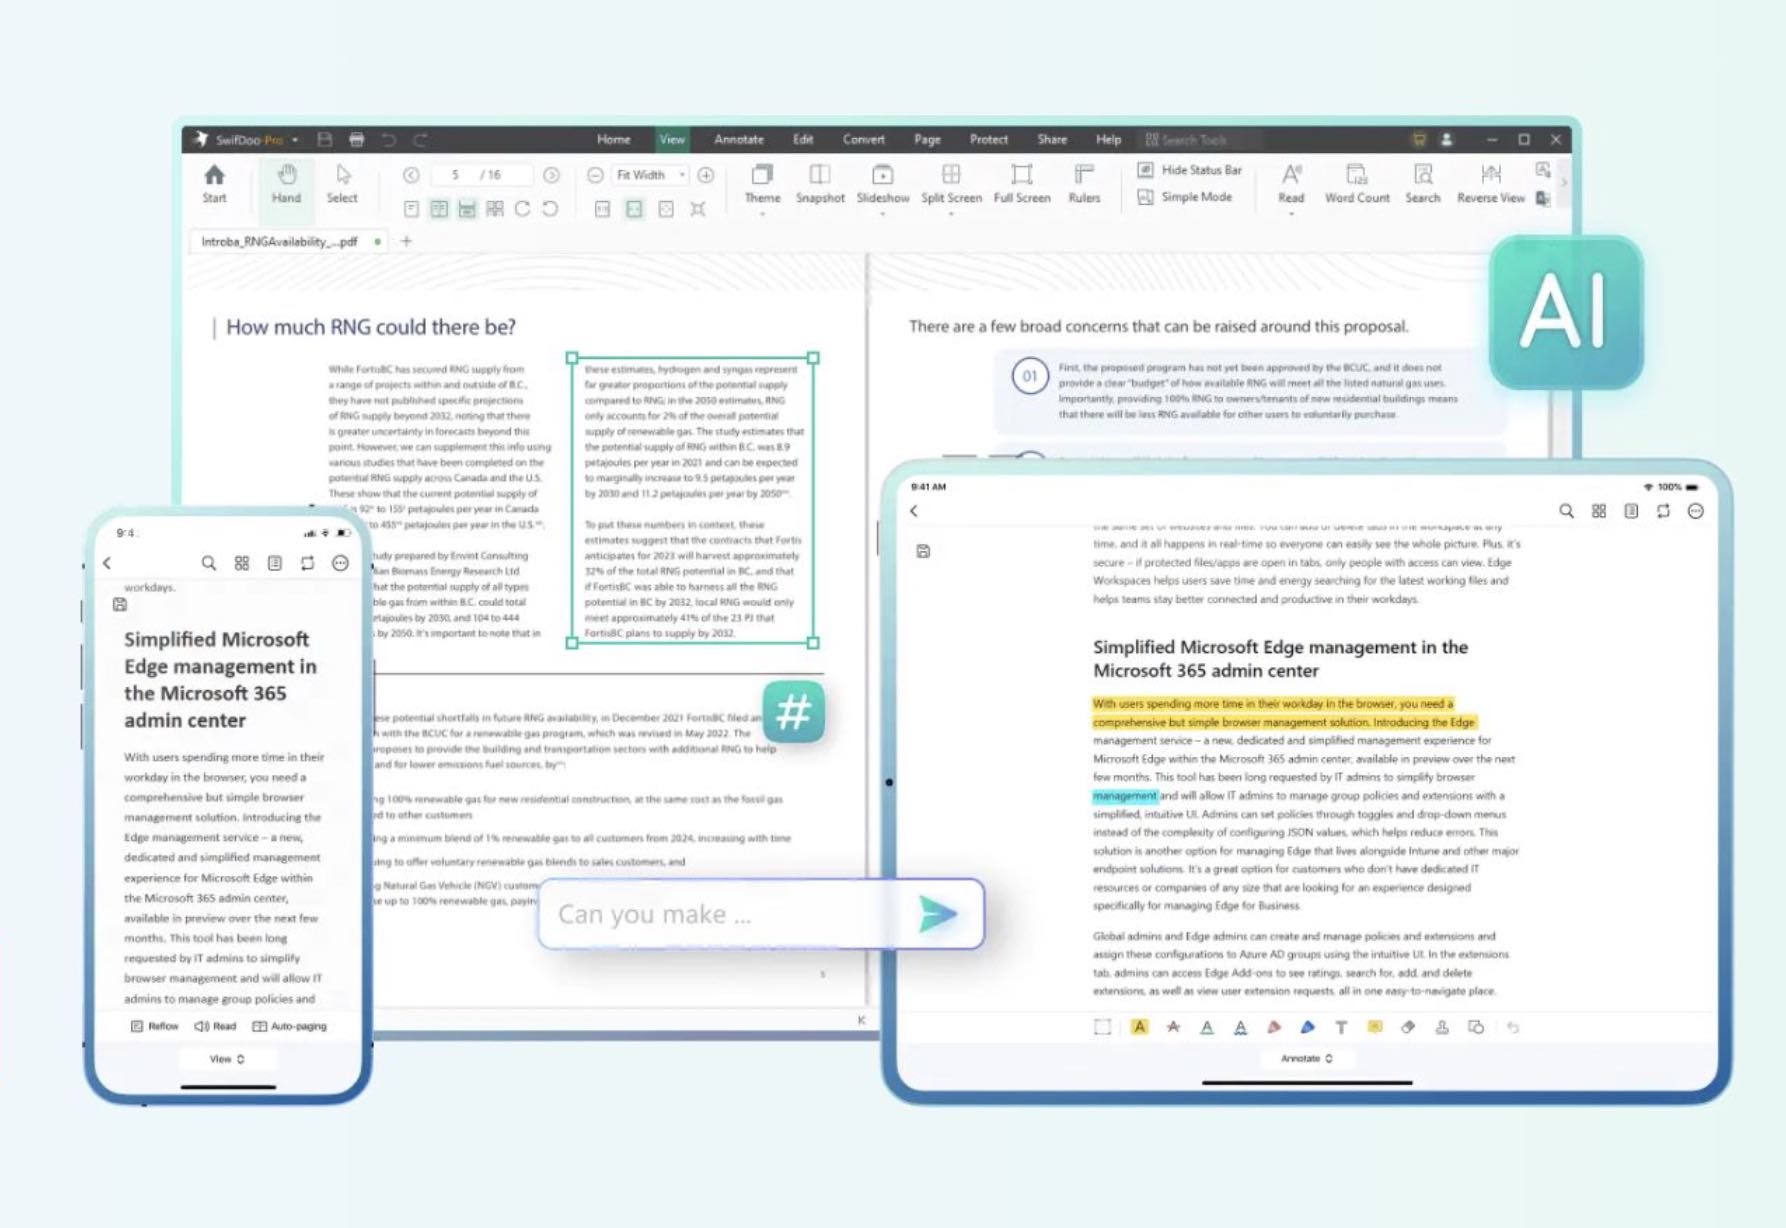
Task: Switch to the Convert ribbon tab
Action: tap(863, 139)
